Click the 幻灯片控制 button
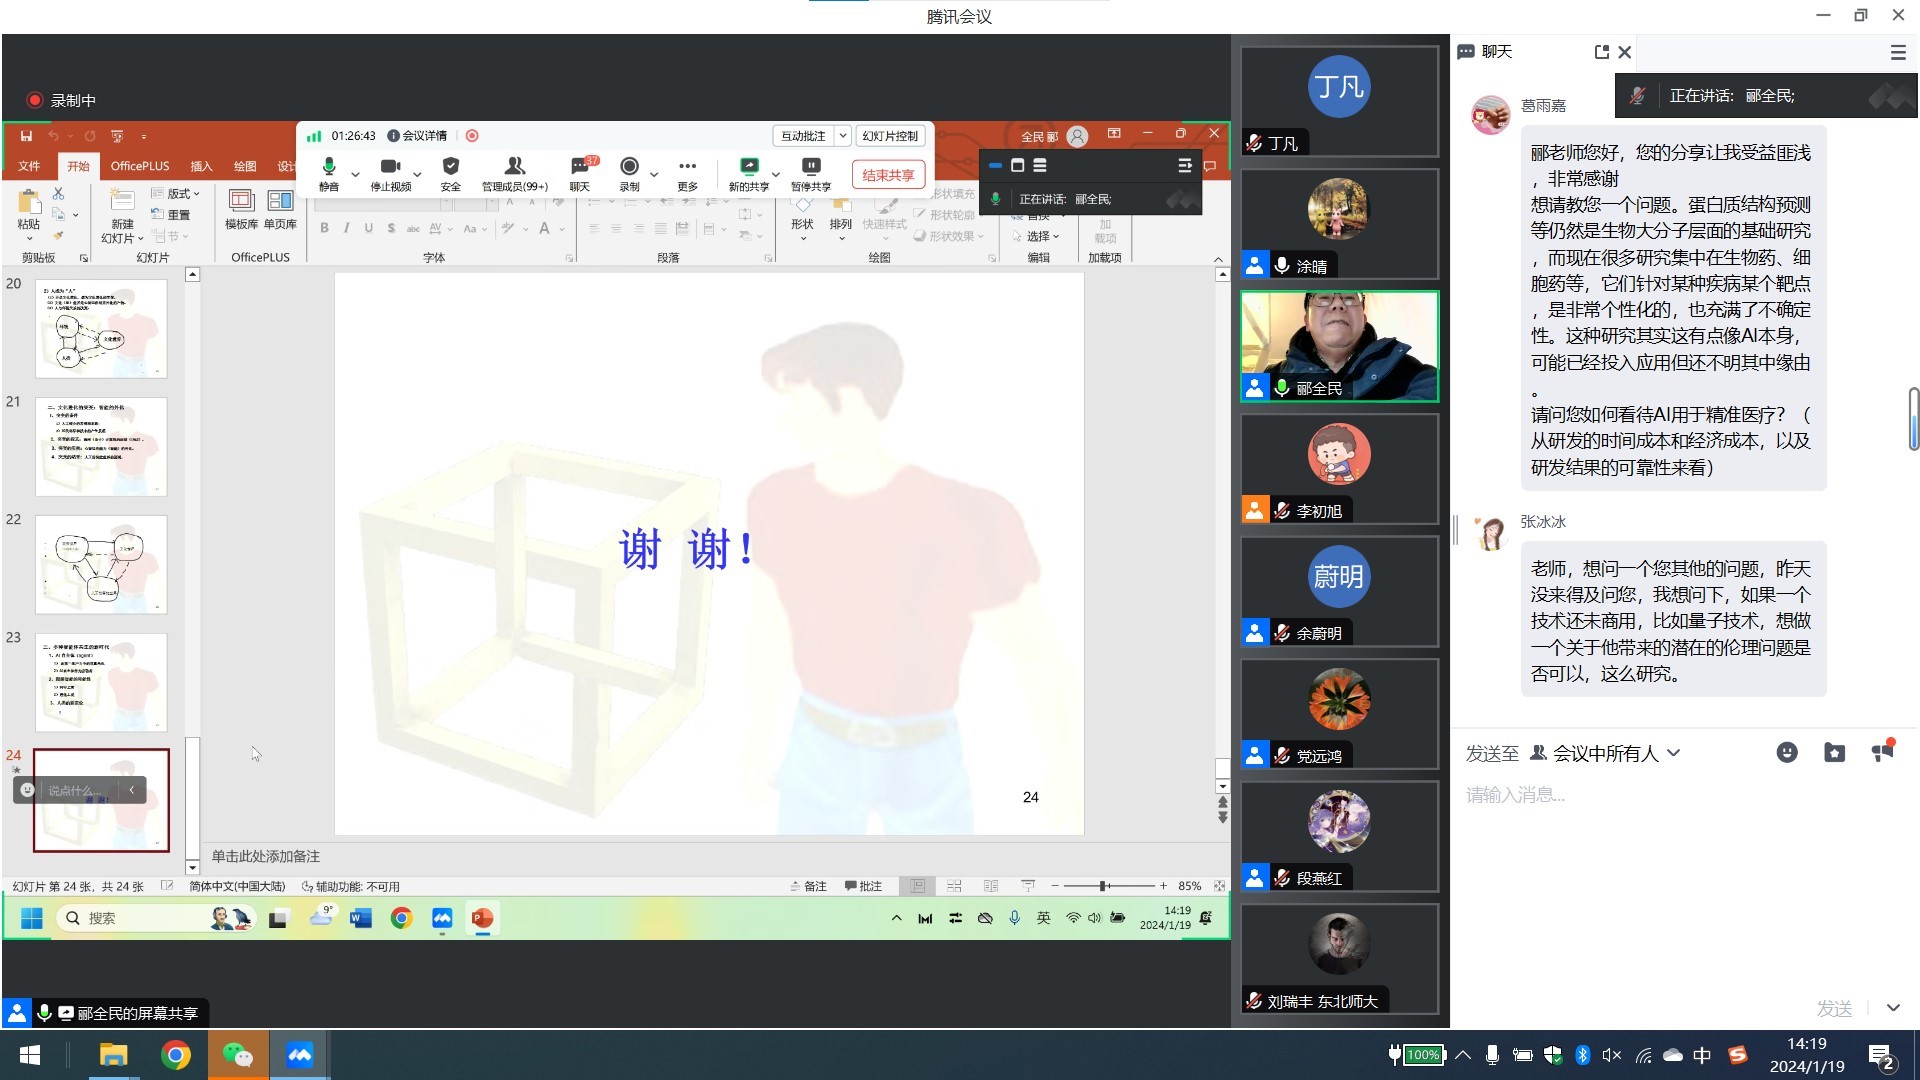The width and height of the screenshot is (1920, 1080). click(890, 136)
